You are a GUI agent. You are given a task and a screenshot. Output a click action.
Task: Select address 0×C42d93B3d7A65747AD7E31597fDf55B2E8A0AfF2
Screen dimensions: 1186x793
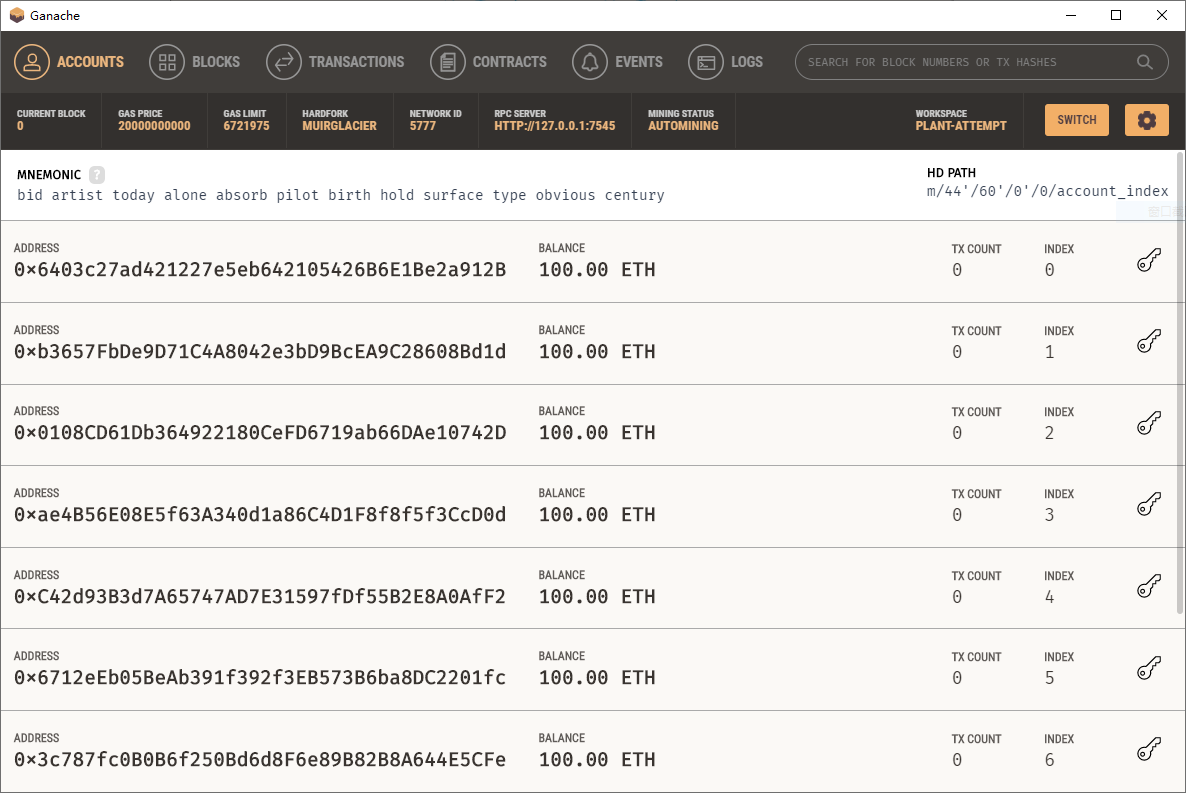click(259, 597)
